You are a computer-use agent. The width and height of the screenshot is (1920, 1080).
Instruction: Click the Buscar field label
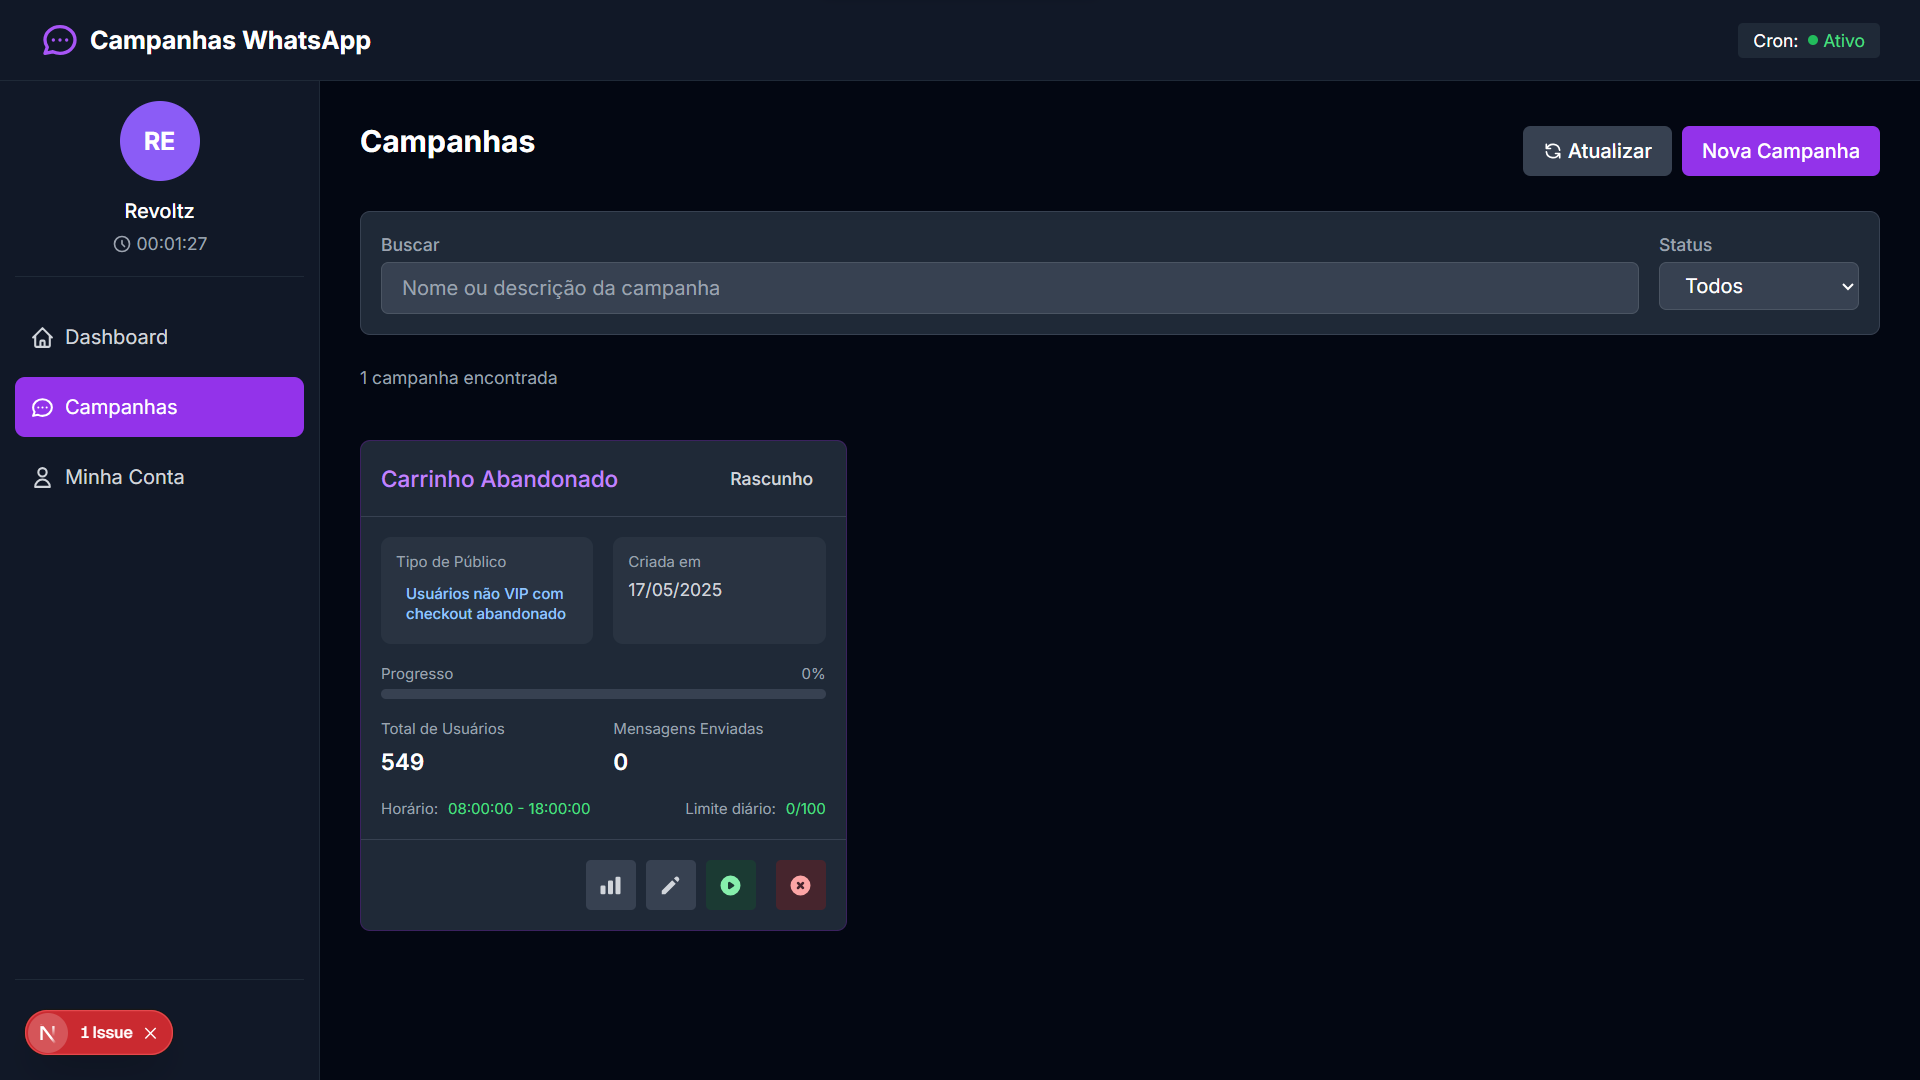[x=410, y=245]
